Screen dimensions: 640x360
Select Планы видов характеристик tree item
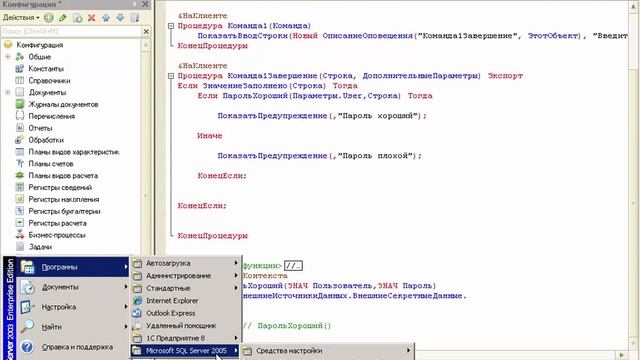click(74, 152)
